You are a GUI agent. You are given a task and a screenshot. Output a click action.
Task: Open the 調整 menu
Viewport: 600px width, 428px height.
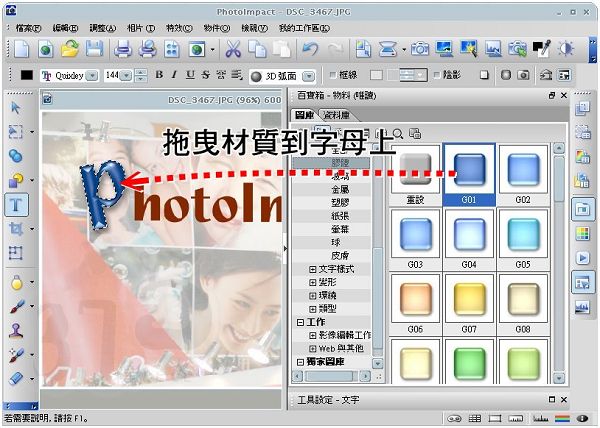coord(103,28)
